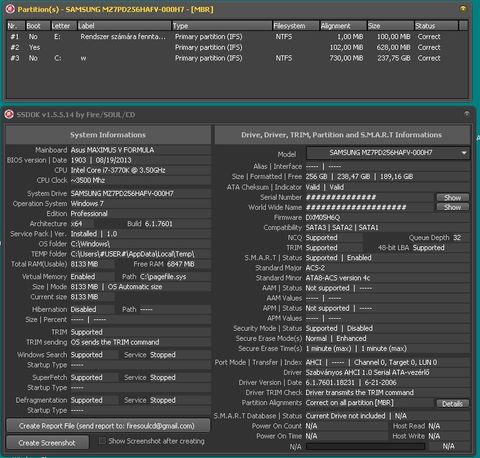
Task: Click the 237,75 GB size cell
Action: [x=394, y=58]
